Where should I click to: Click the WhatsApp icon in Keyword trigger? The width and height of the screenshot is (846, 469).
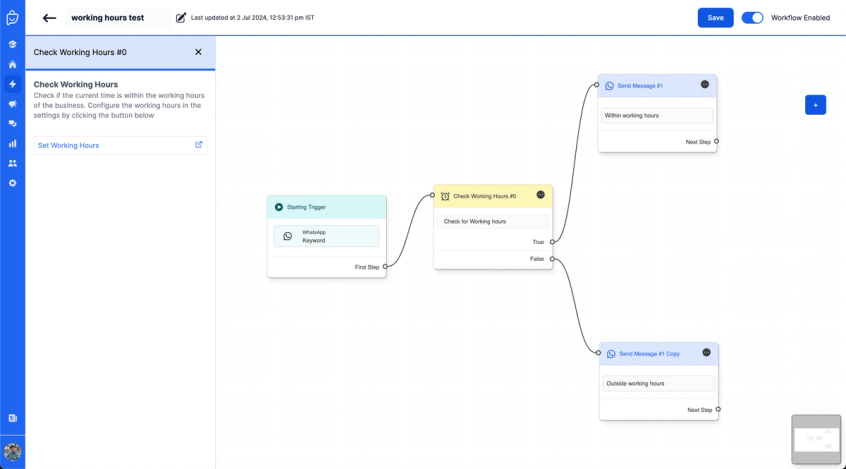[288, 236]
